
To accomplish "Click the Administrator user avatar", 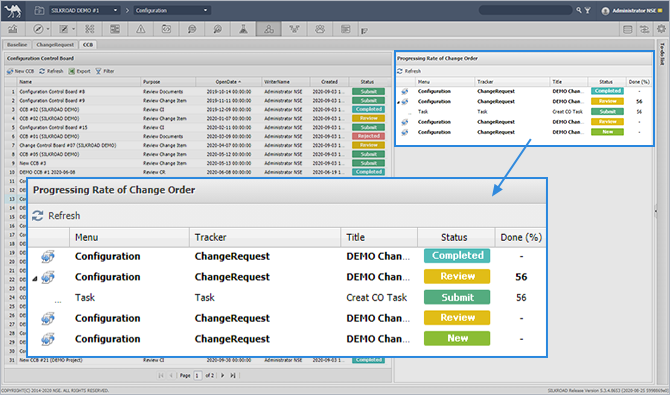I will coord(605,11).
